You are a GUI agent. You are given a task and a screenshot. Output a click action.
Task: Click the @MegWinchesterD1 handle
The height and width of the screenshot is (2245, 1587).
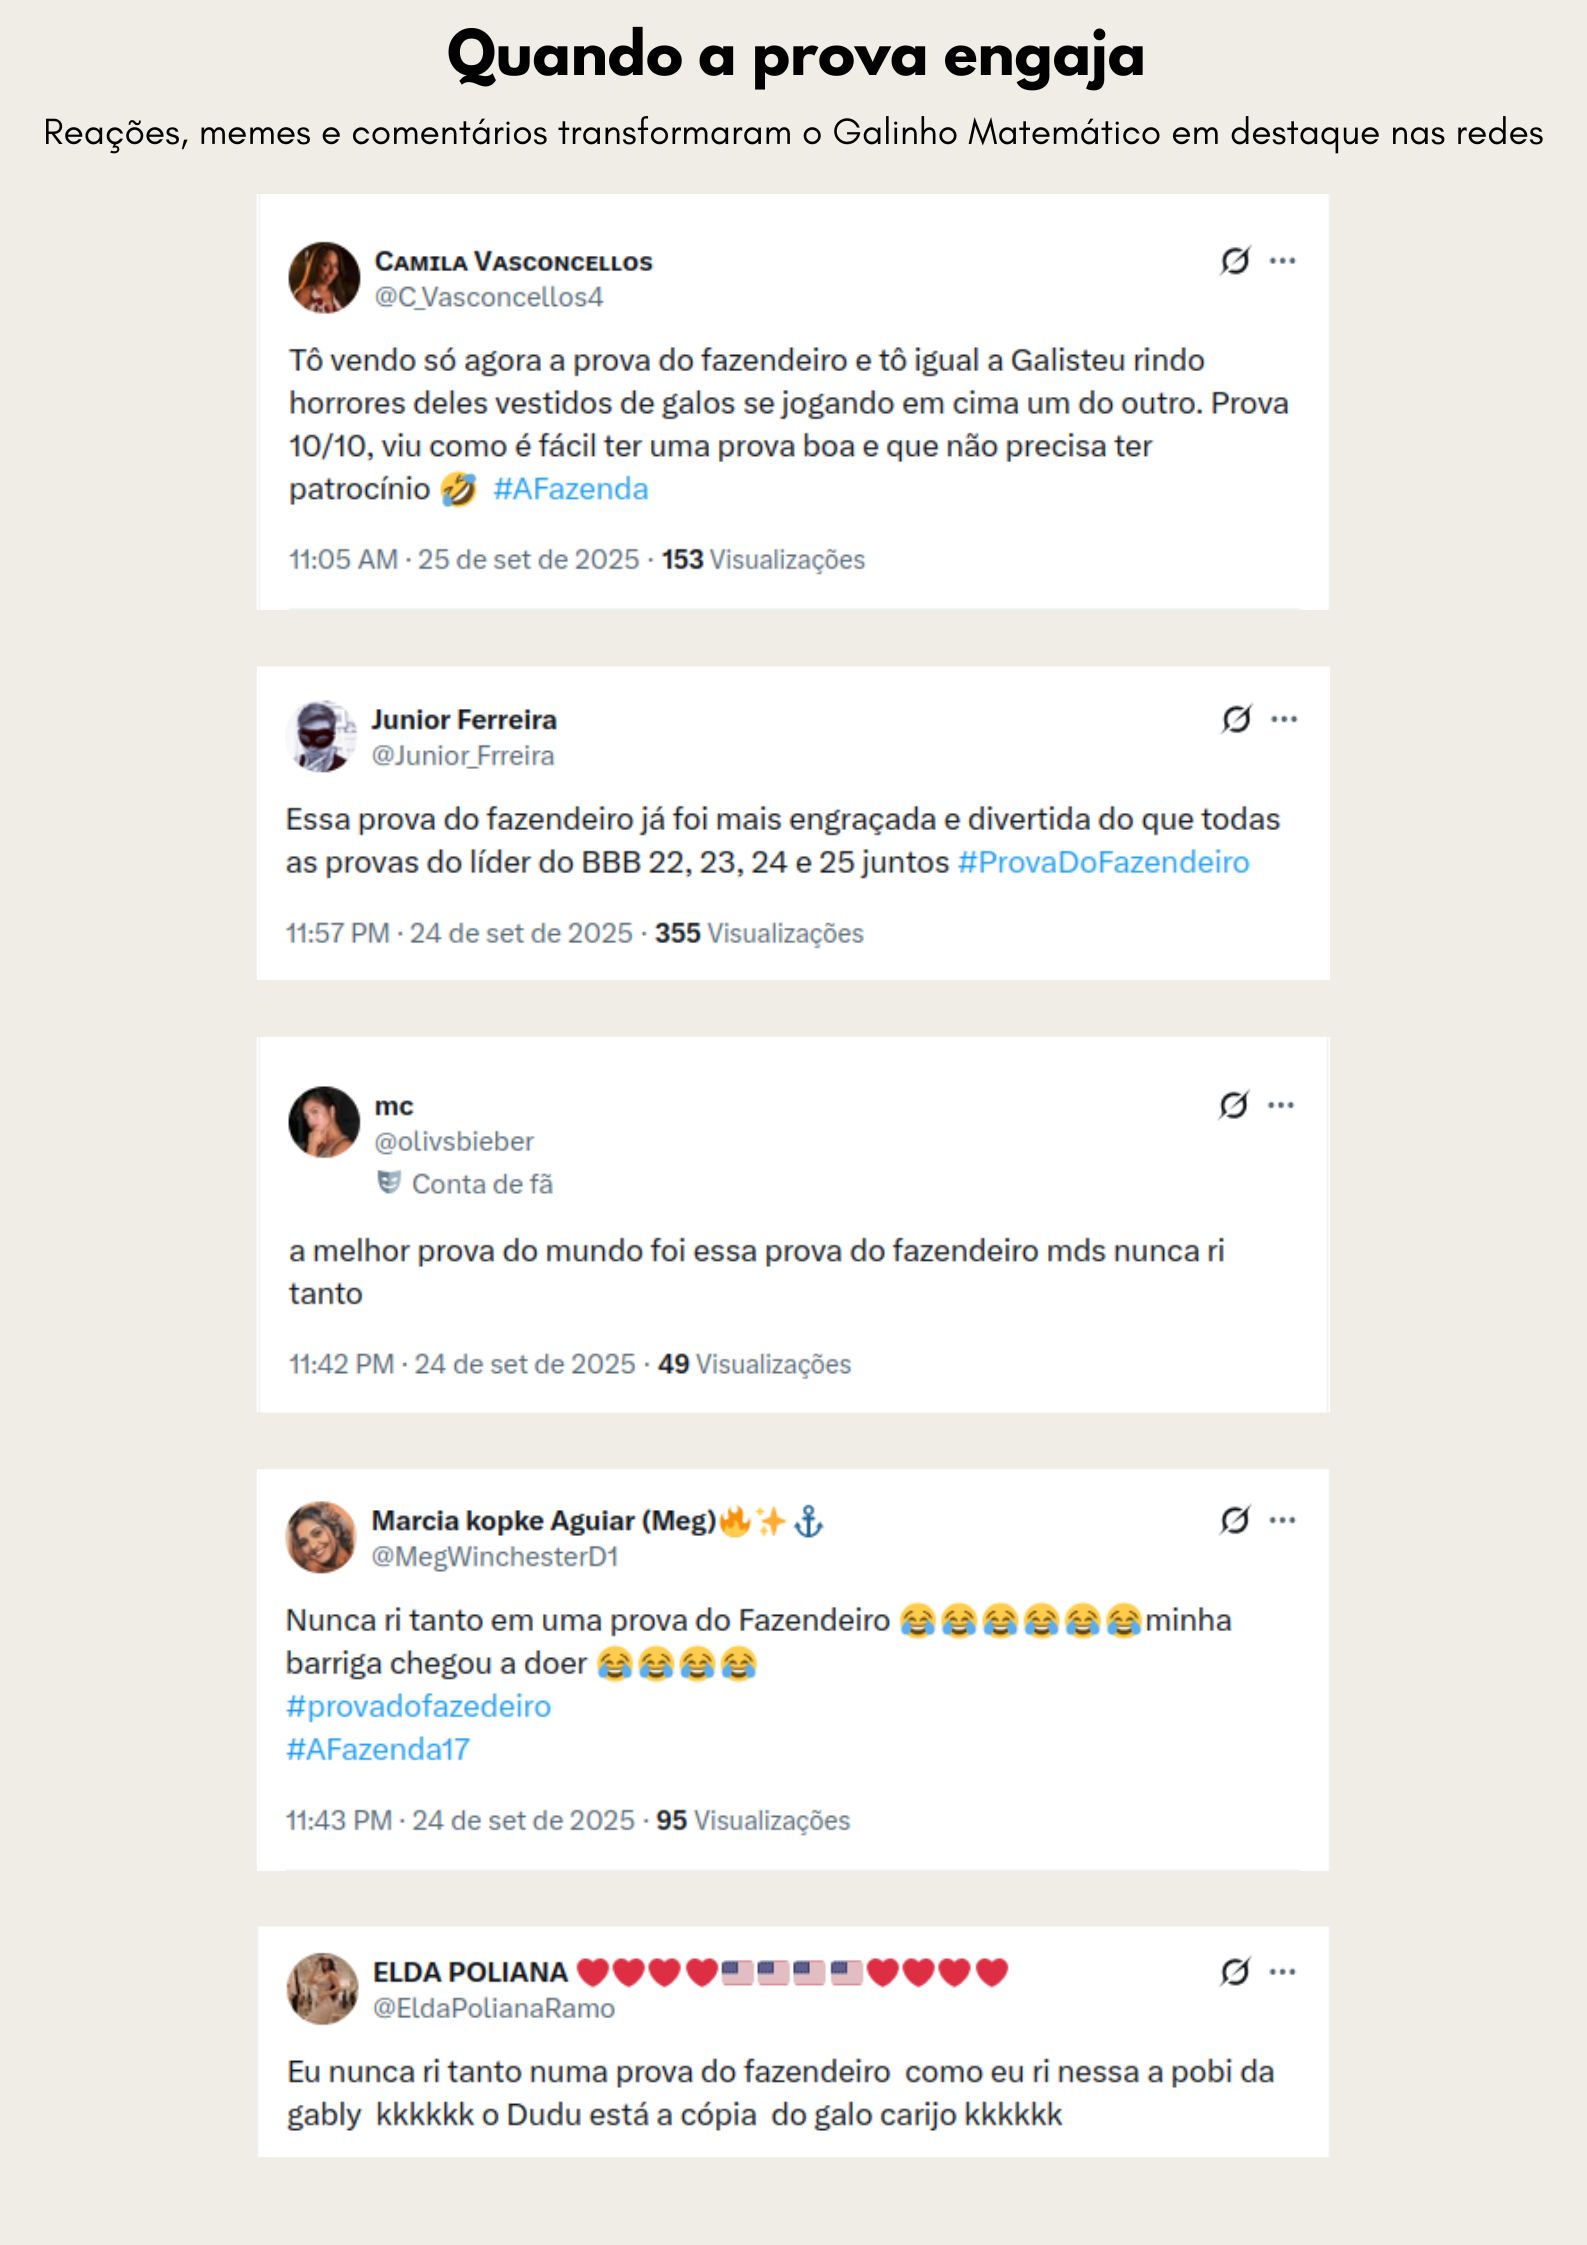495,1556
